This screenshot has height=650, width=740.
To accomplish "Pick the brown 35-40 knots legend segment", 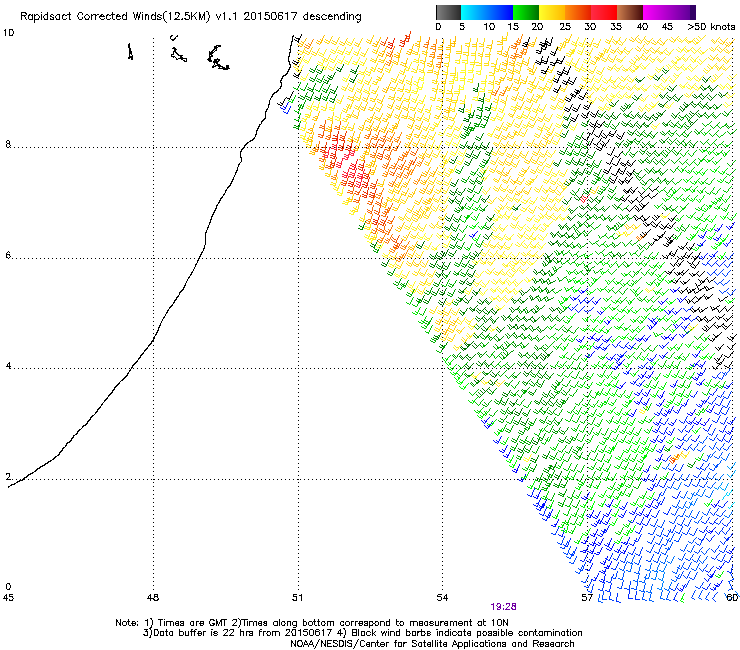I will pyautogui.click(x=630, y=12).
